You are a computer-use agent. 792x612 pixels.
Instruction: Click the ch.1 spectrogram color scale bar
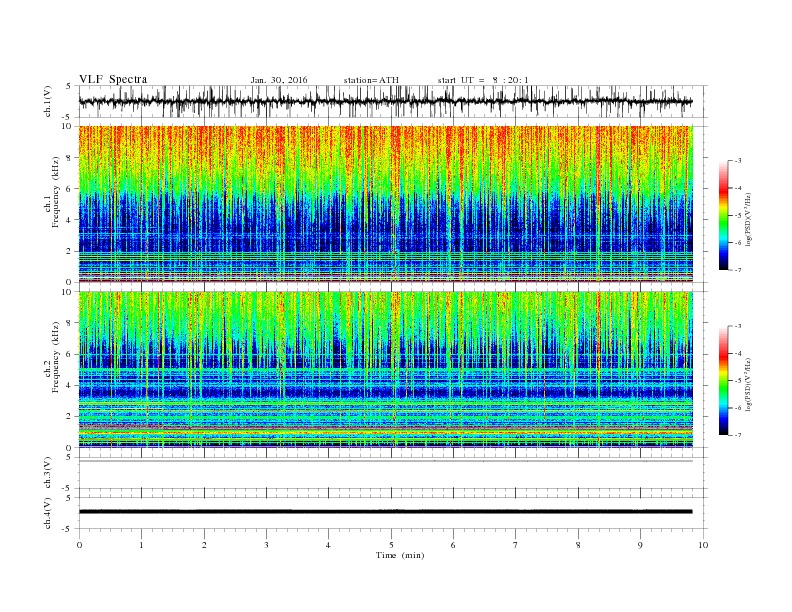pos(723,216)
